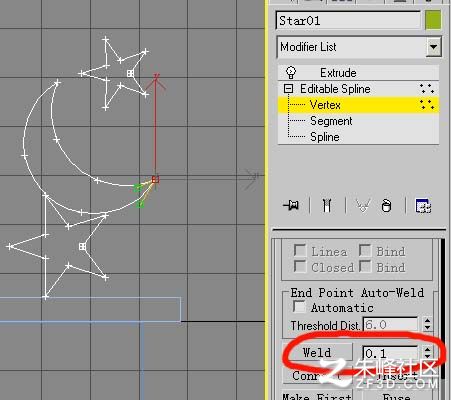Check the Closed checkbox
This screenshot has height=400, width=451.
tap(300, 266)
